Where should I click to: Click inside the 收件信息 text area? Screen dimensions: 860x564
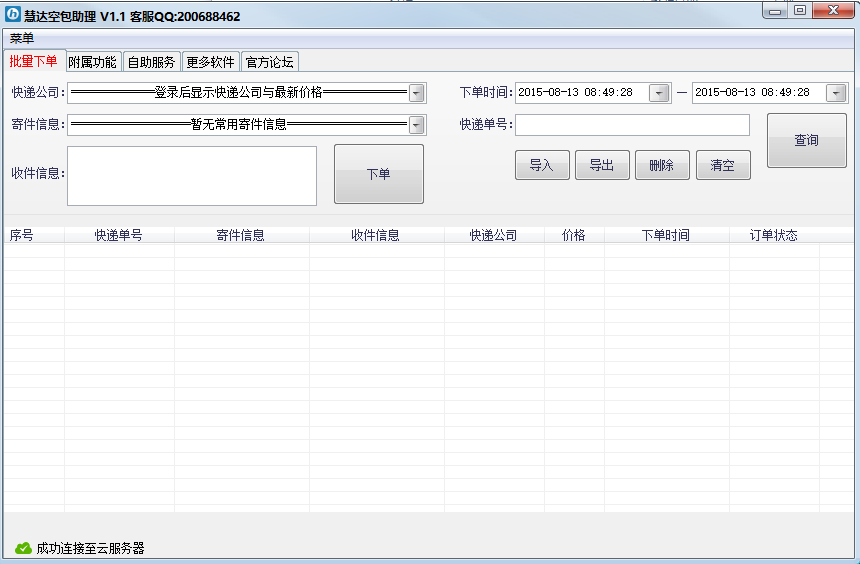[192, 176]
